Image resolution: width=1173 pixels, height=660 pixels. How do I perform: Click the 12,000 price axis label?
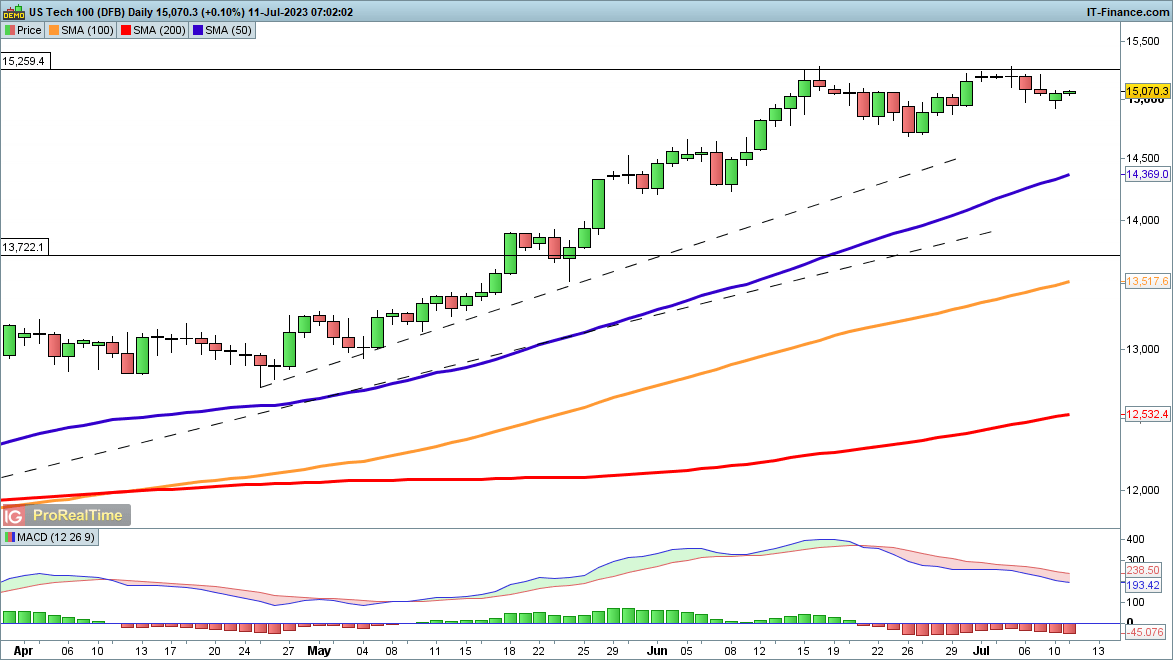[x=1143, y=490]
